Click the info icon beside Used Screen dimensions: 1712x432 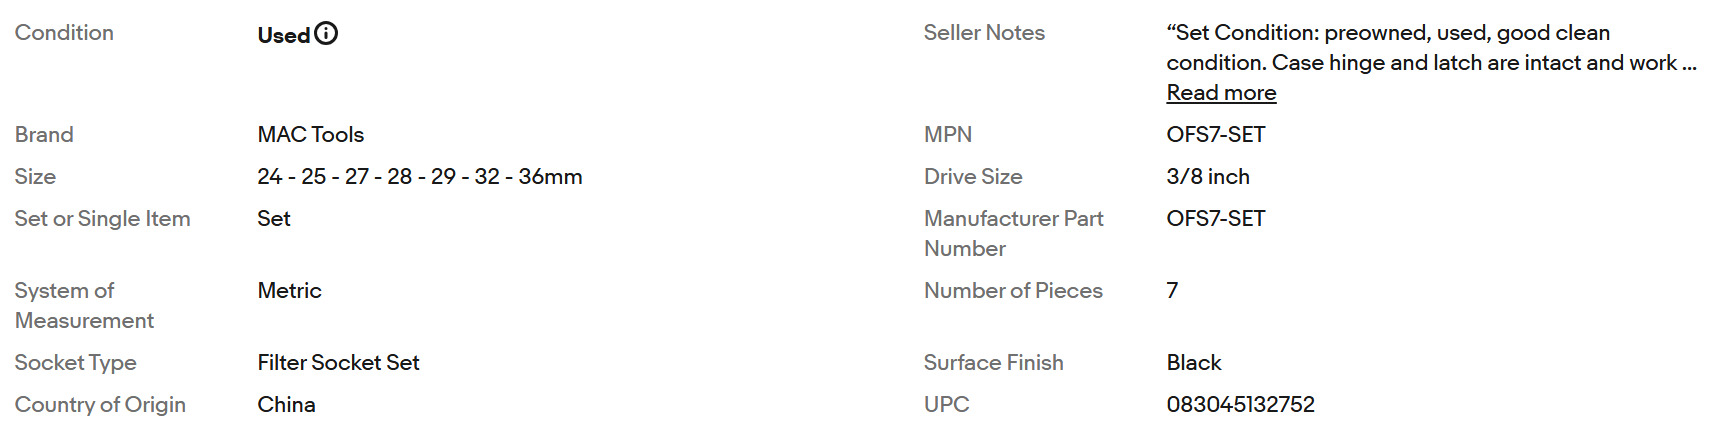(x=326, y=34)
